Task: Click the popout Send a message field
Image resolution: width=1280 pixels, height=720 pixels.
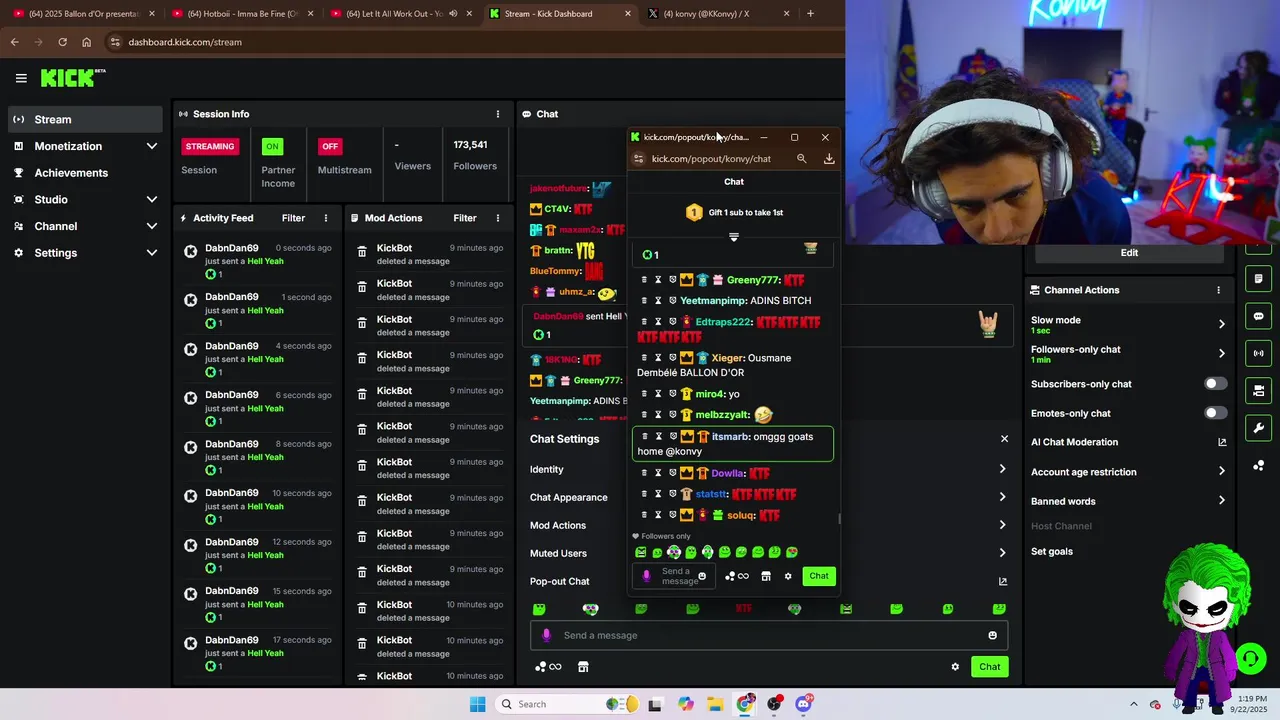Action: [674, 576]
